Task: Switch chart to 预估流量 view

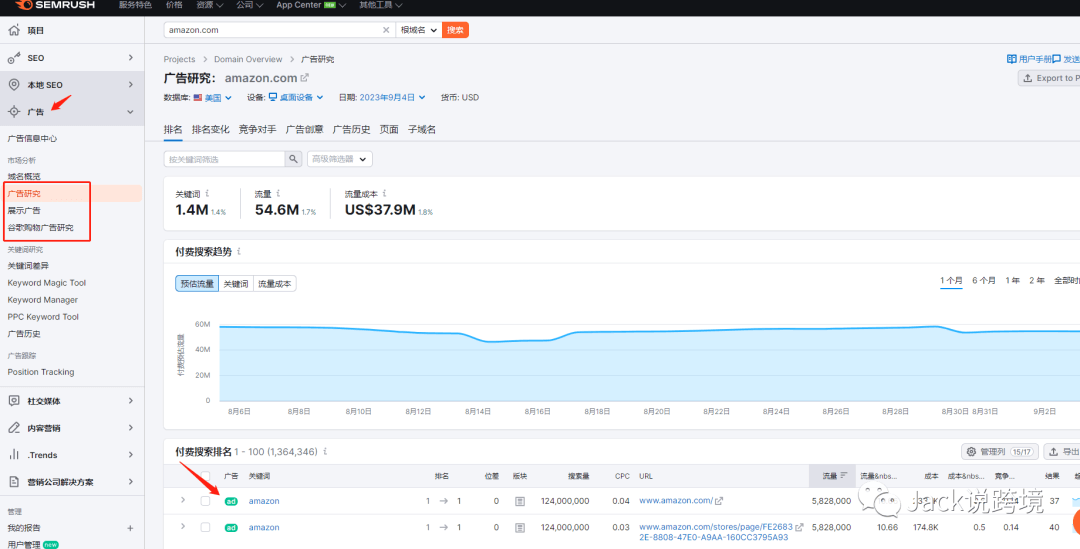Action: point(197,284)
